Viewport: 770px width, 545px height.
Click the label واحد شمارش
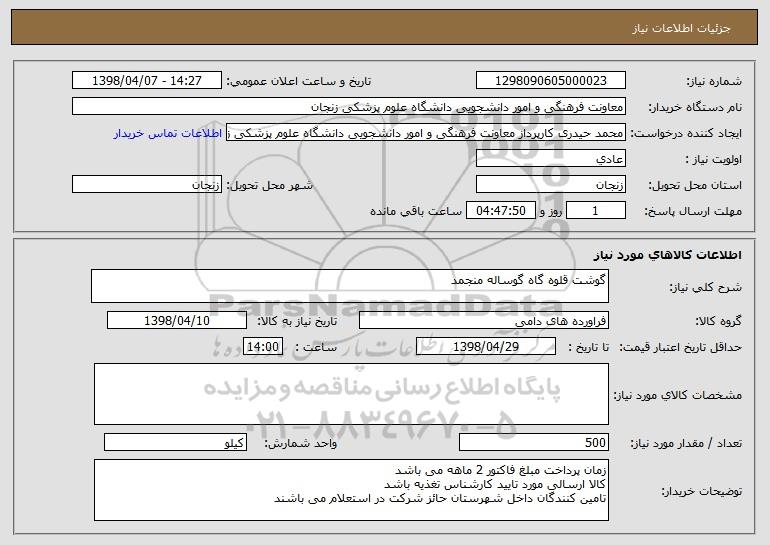[301, 443]
